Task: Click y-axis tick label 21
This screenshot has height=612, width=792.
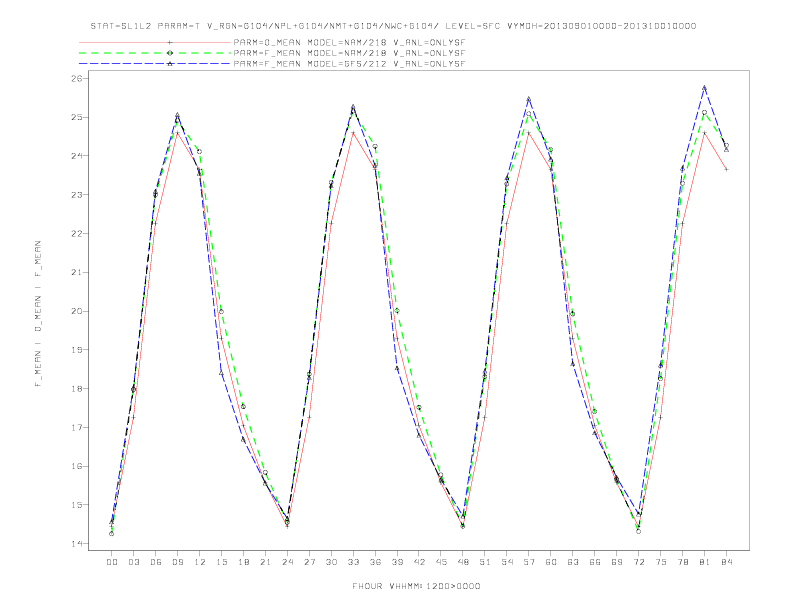Action: pos(77,272)
